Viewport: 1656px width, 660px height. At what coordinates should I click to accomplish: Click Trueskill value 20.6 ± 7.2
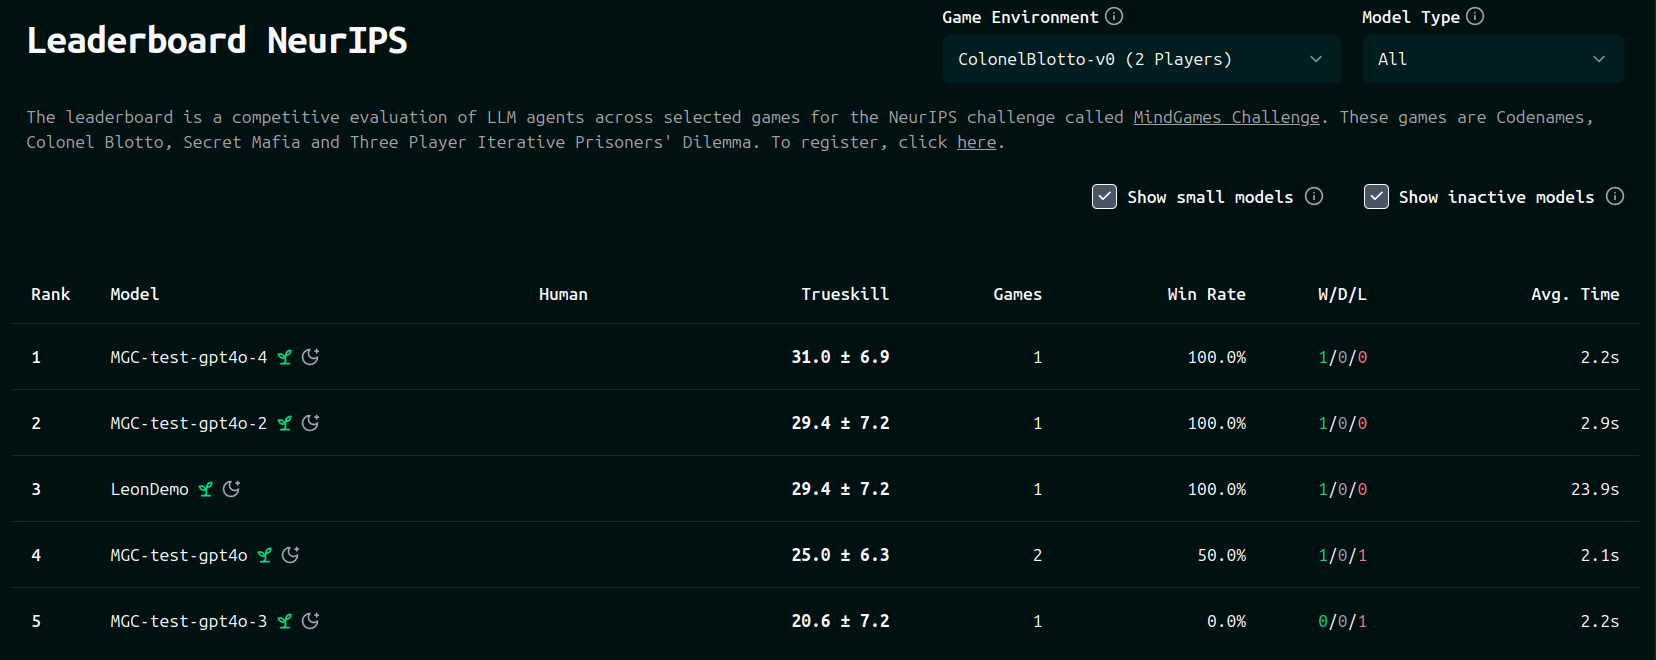[840, 621]
